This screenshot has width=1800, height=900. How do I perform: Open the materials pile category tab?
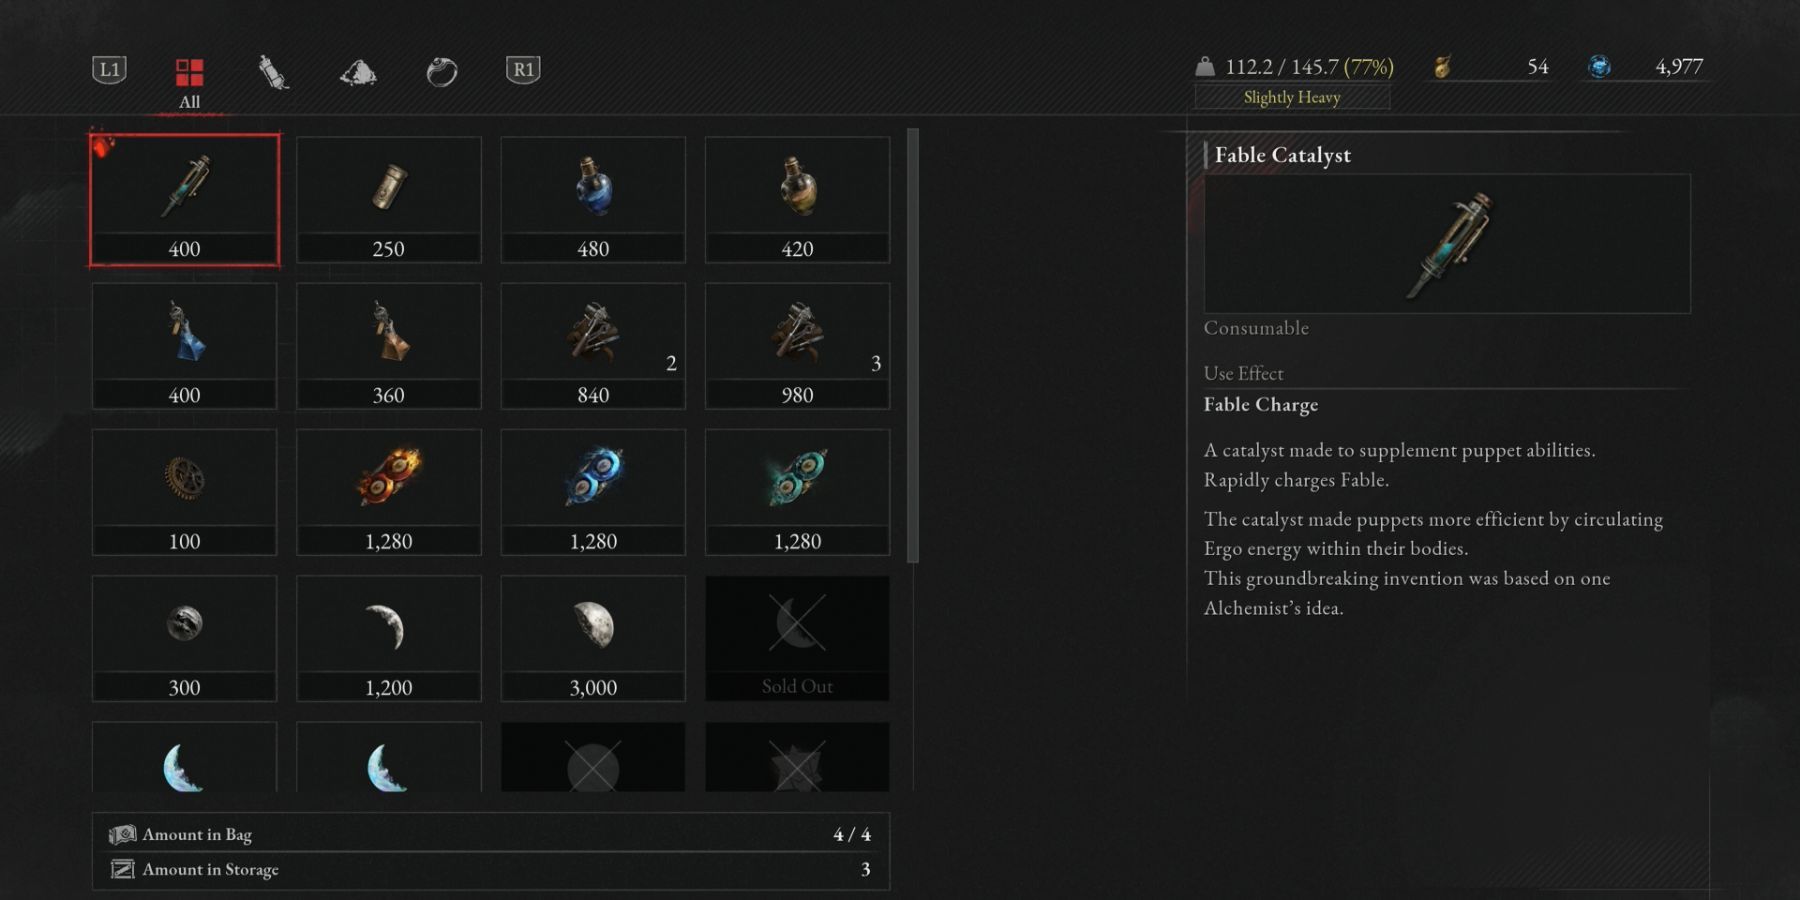tap(358, 72)
